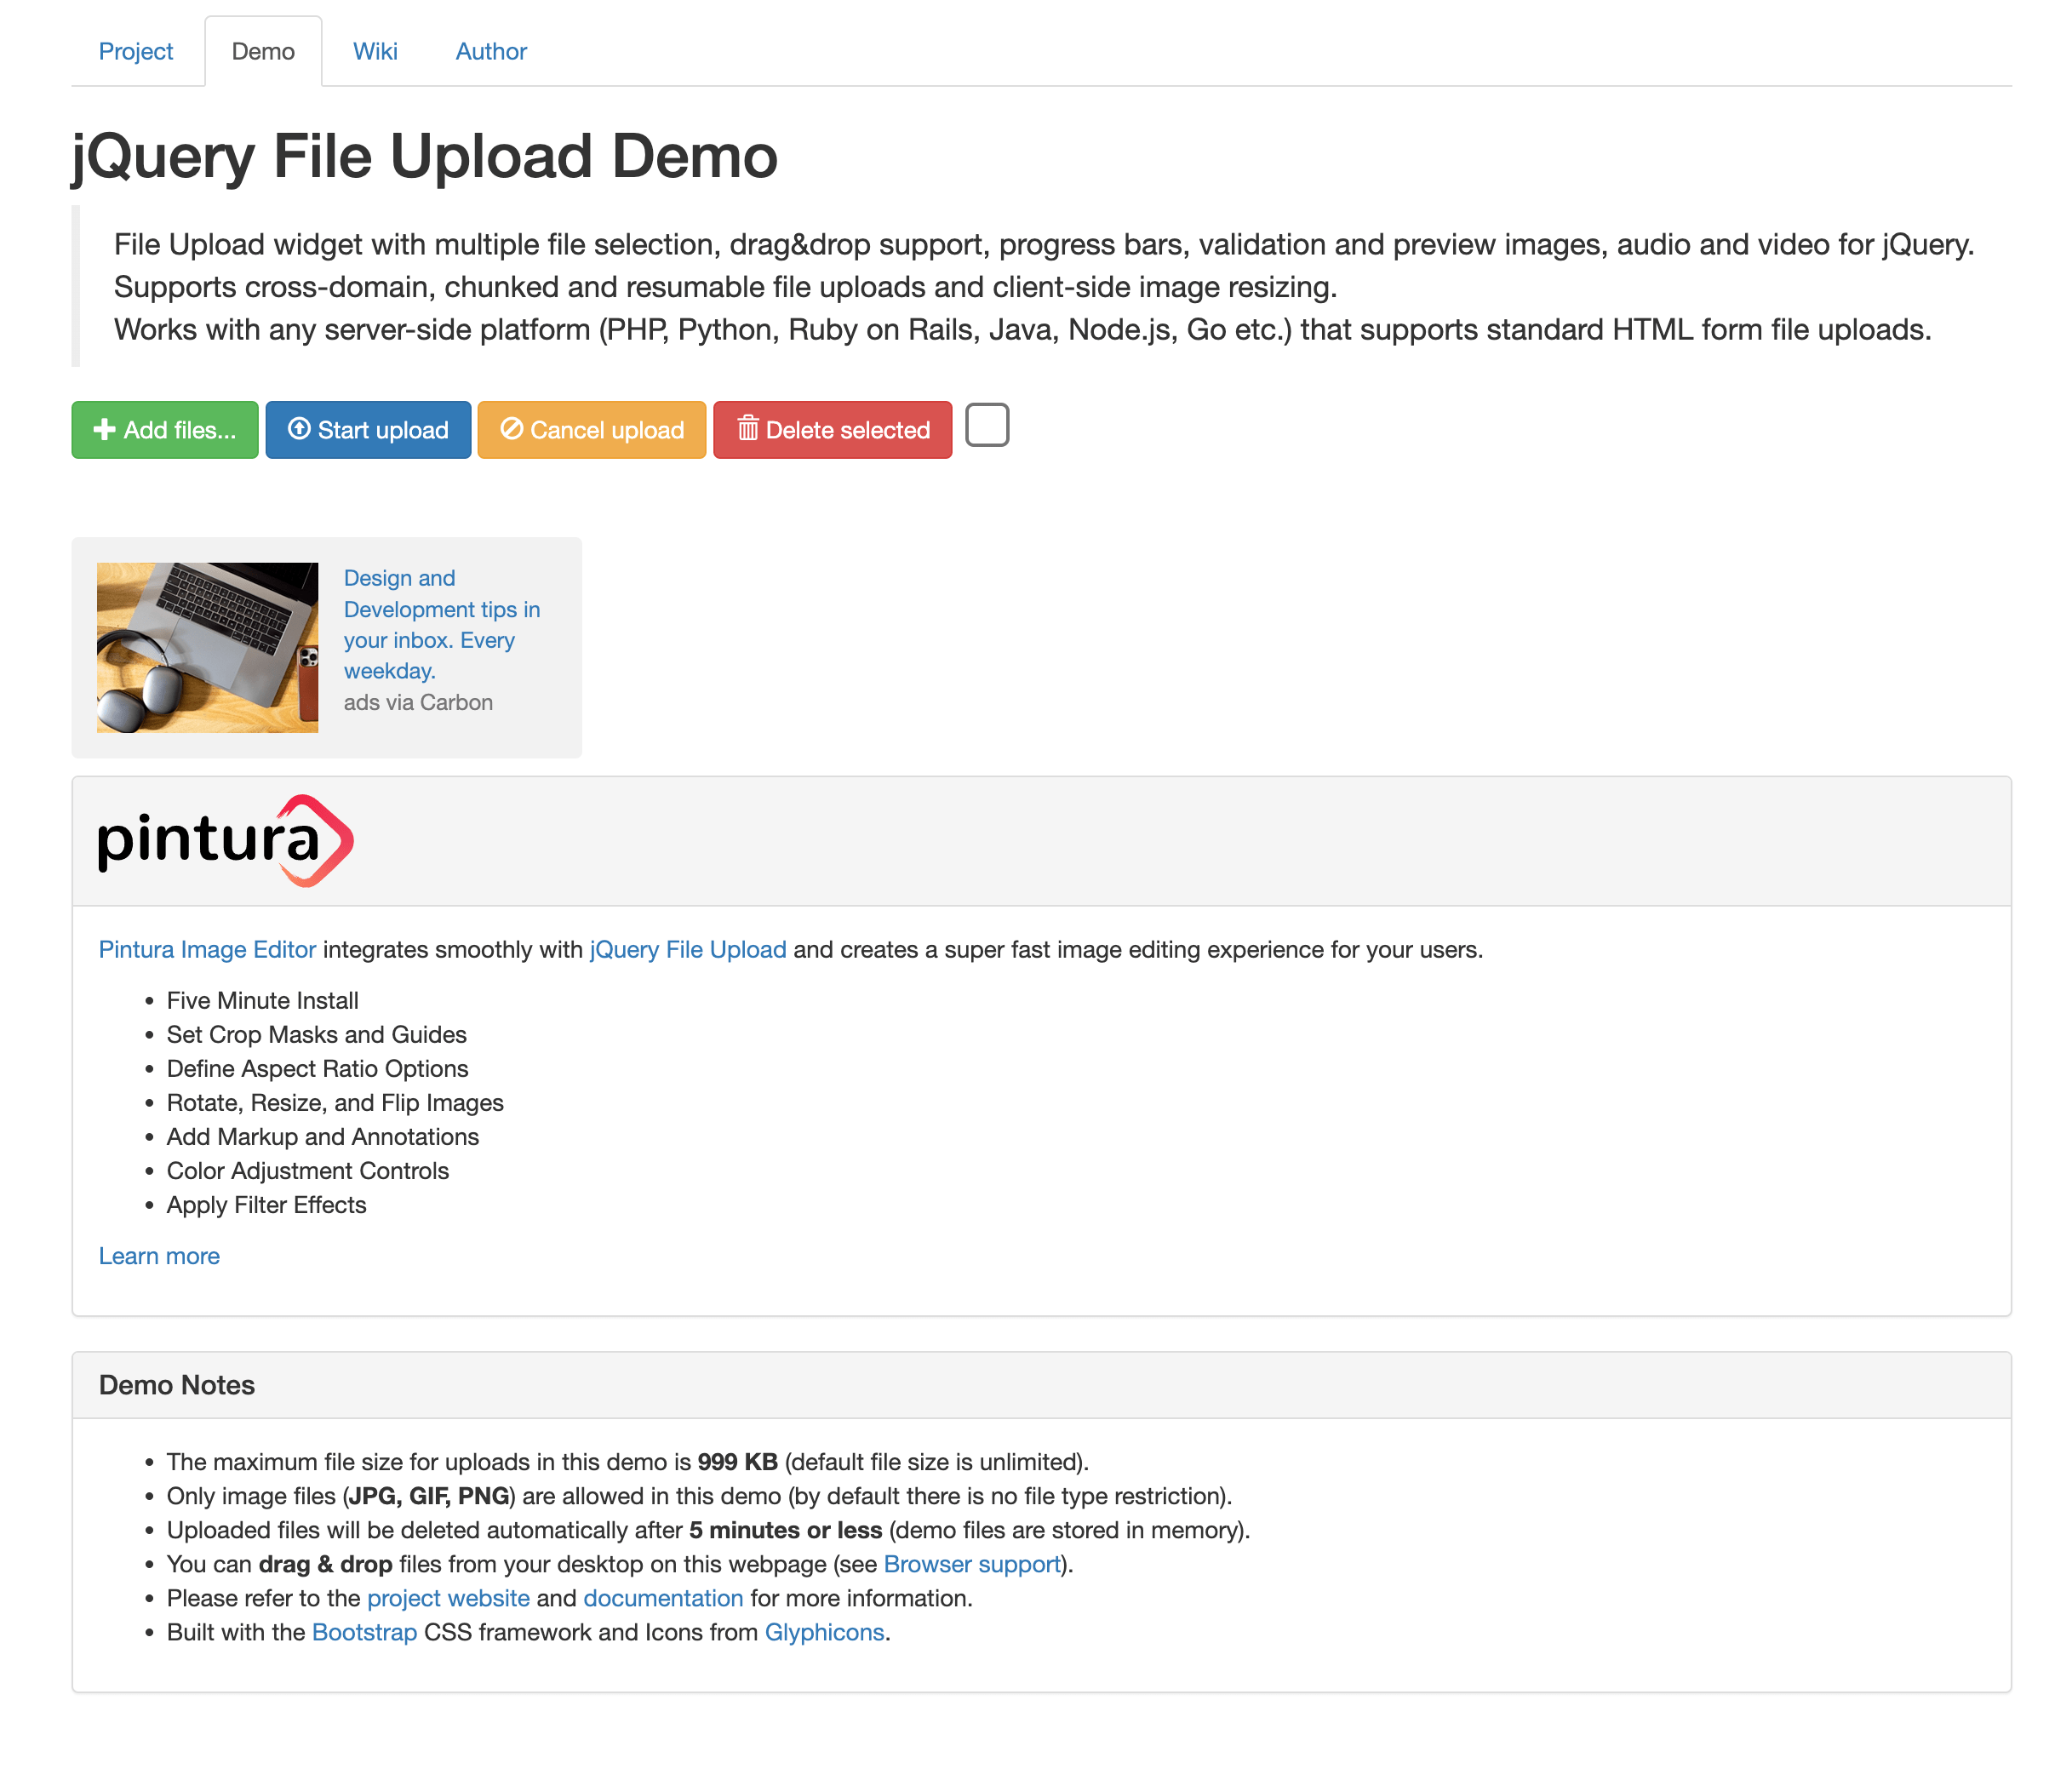Open the Project tab
2072x1786 pixels.
(x=136, y=52)
